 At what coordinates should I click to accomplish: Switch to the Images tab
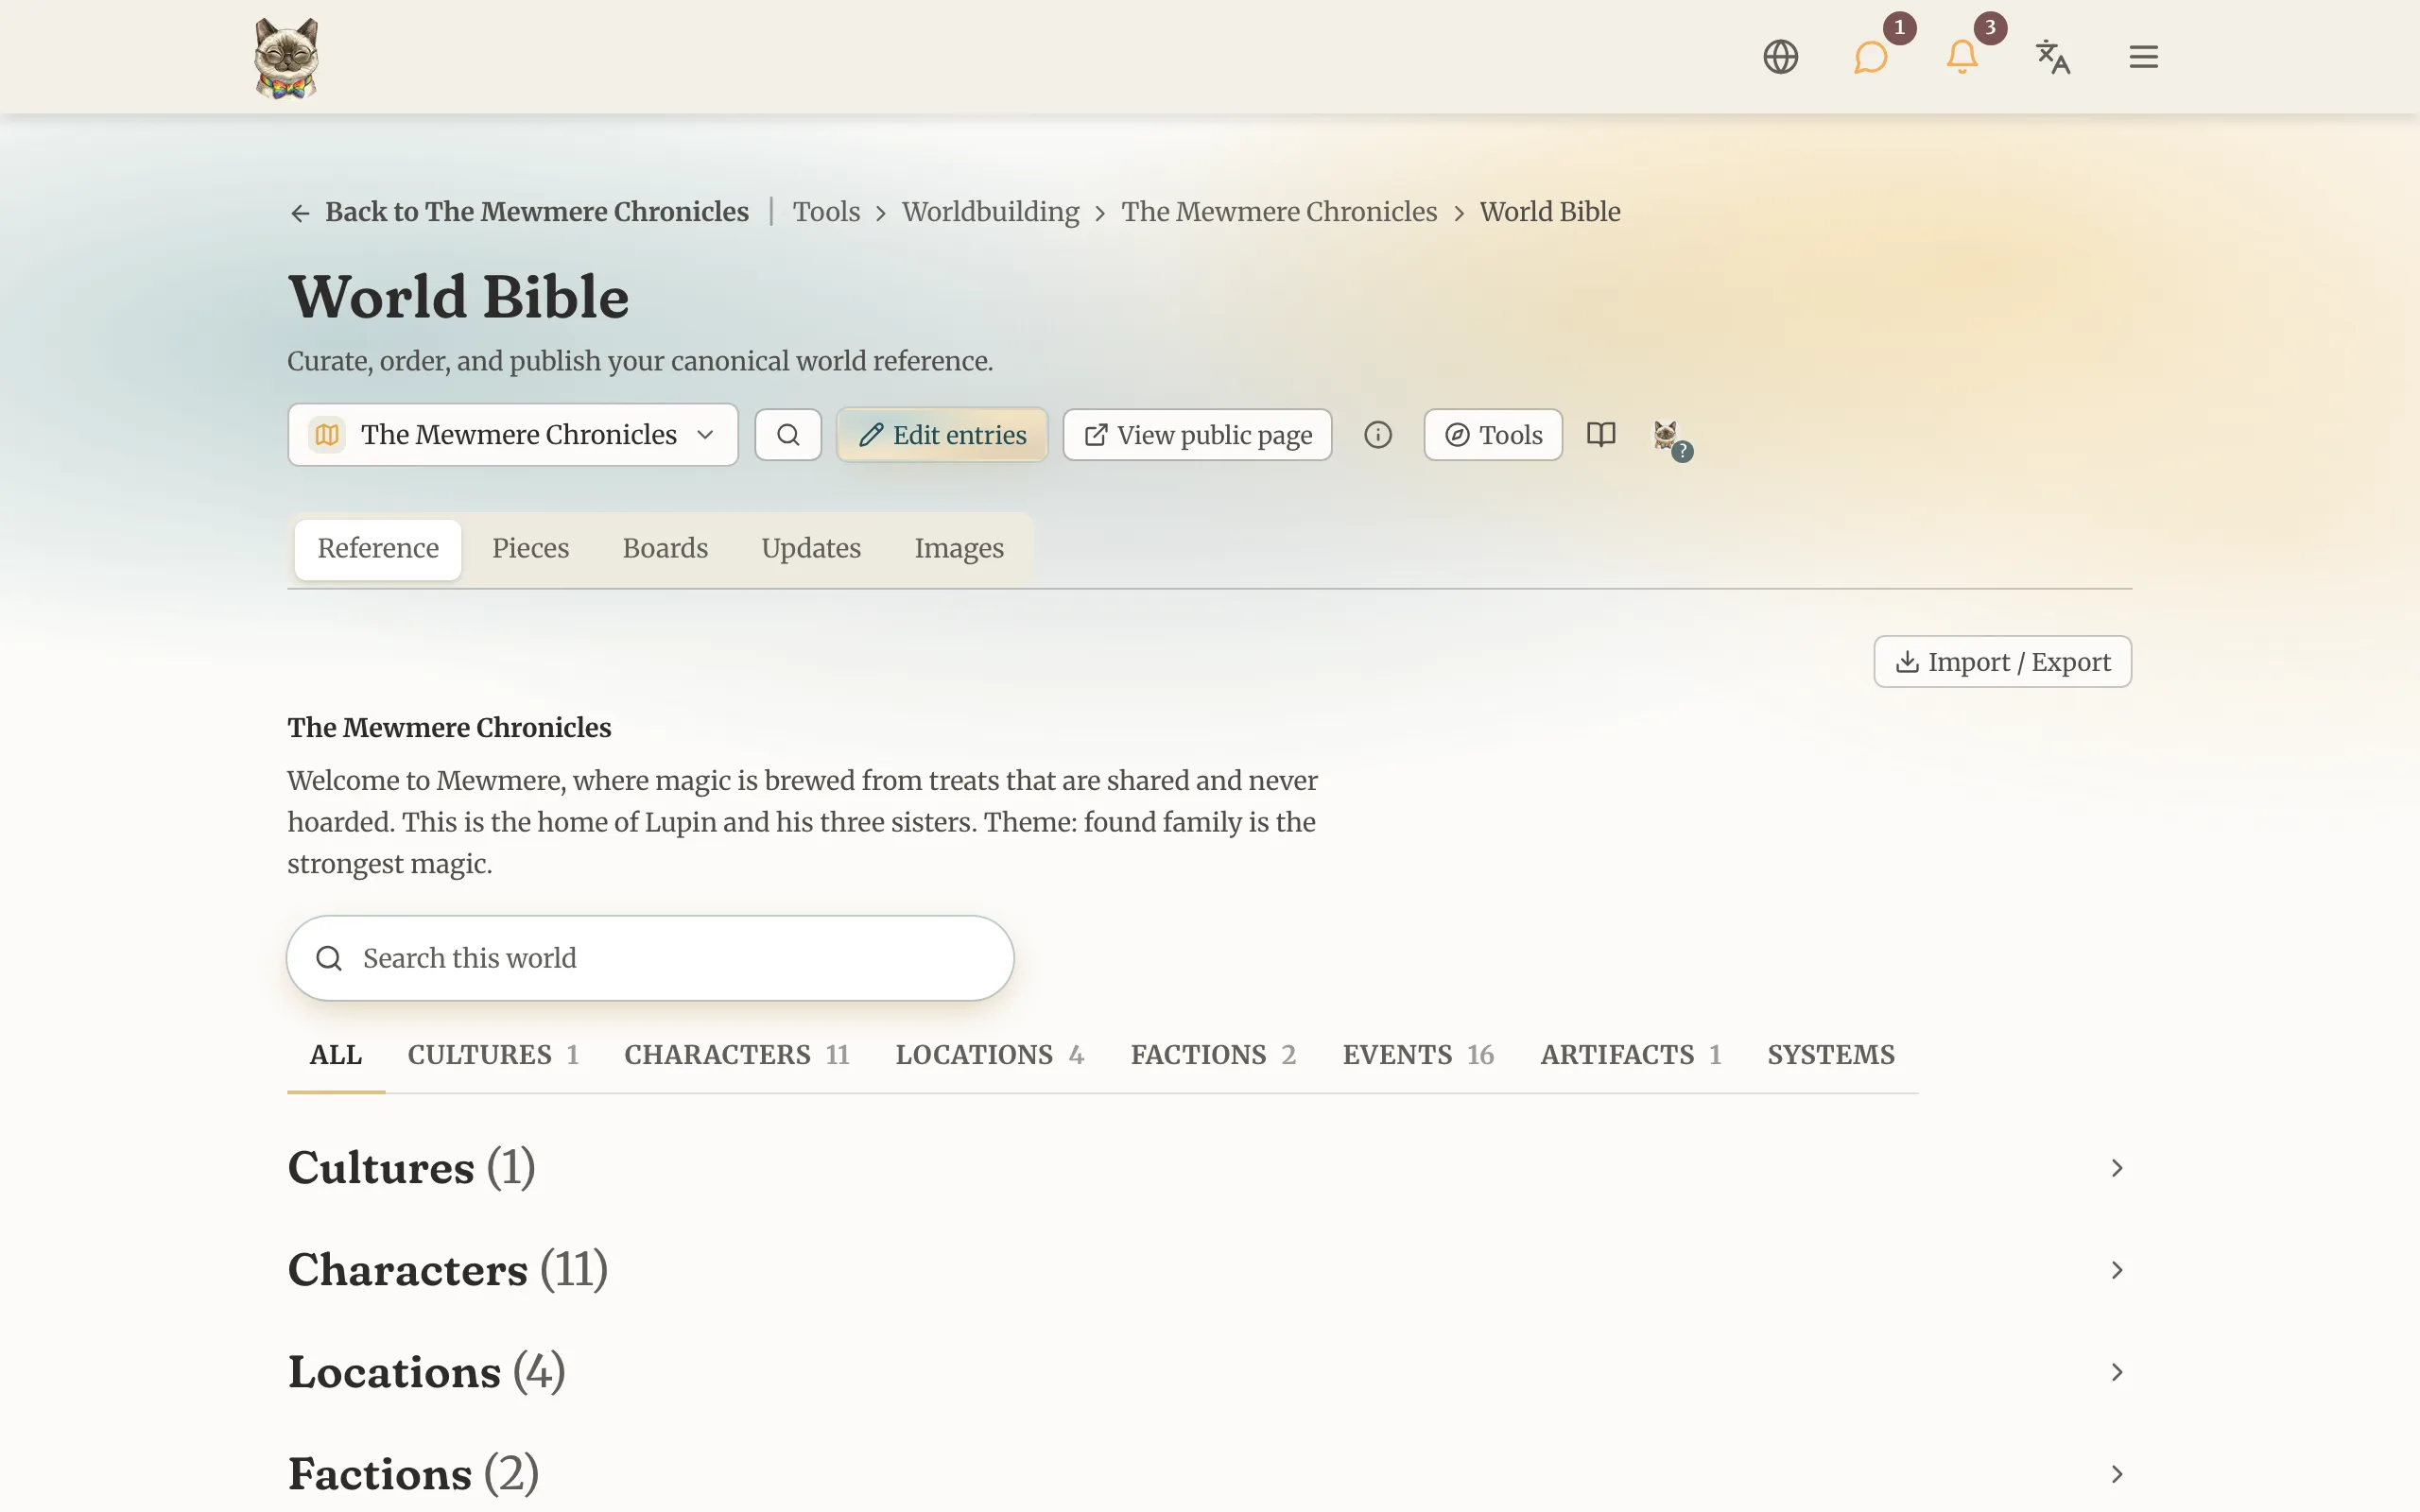(x=959, y=549)
